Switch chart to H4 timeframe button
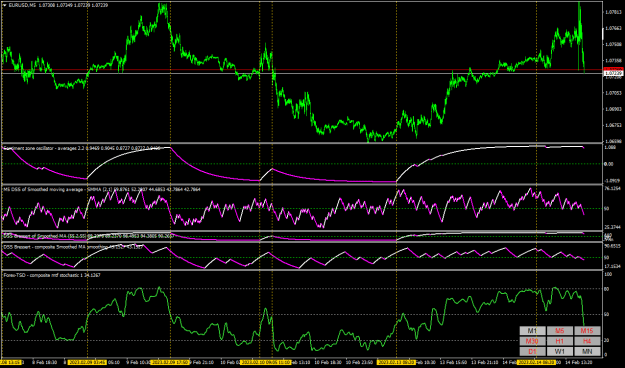The image size is (625, 368). pyautogui.click(x=587, y=341)
